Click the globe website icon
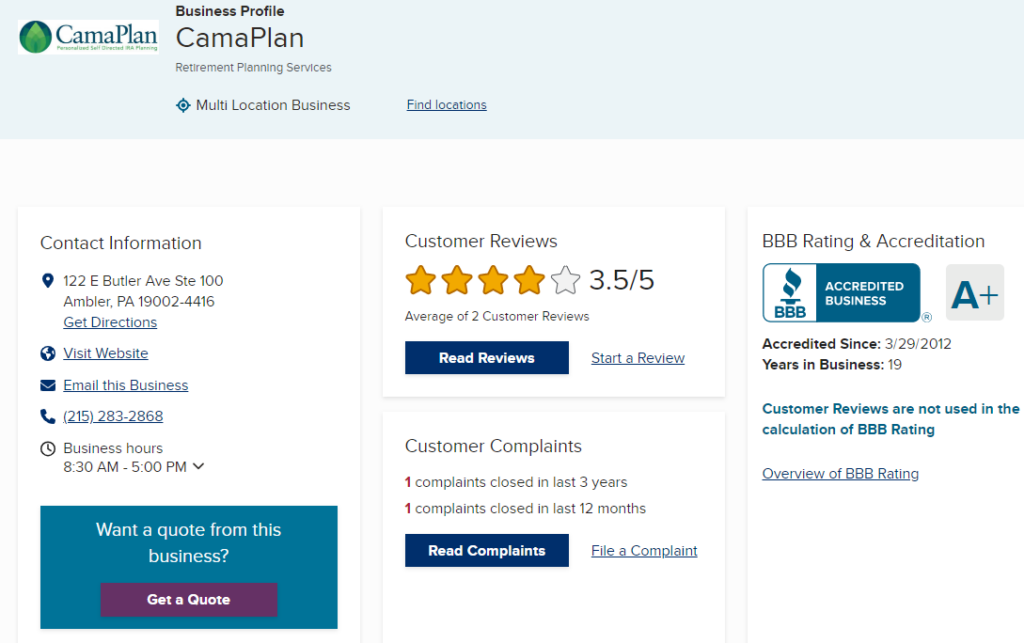Image resolution: width=1024 pixels, height=643 pixels. (x=48, y=353)
